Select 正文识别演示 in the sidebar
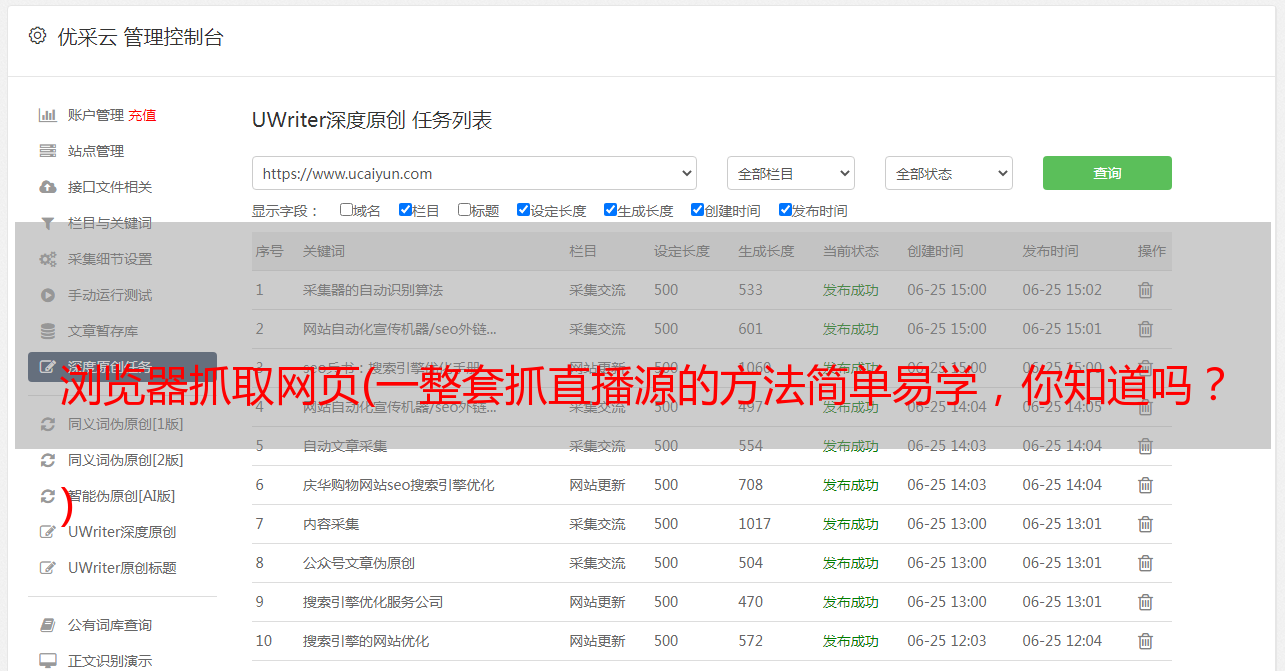Screen dimensions: 1285x671 pyautogui.click(x=110, y=661)
